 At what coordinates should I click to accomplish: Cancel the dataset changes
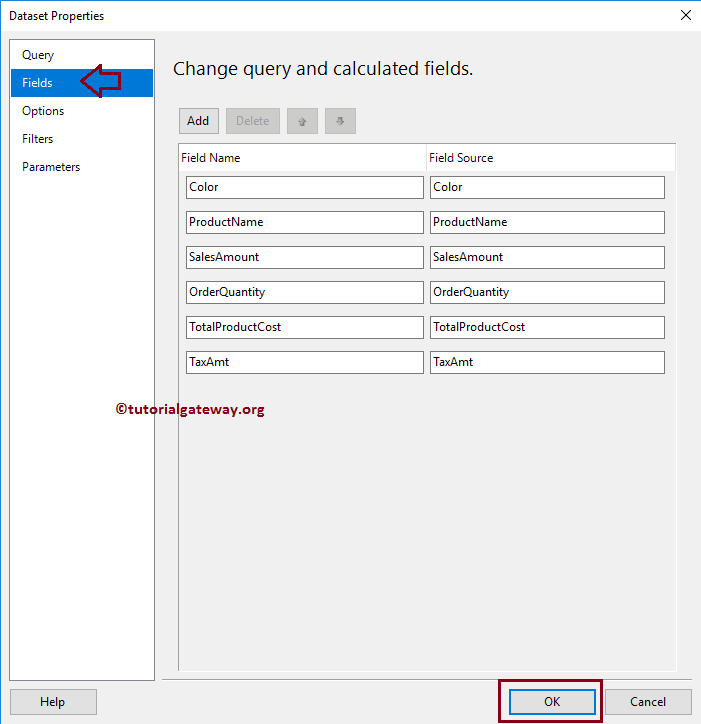tap(648, 702)
